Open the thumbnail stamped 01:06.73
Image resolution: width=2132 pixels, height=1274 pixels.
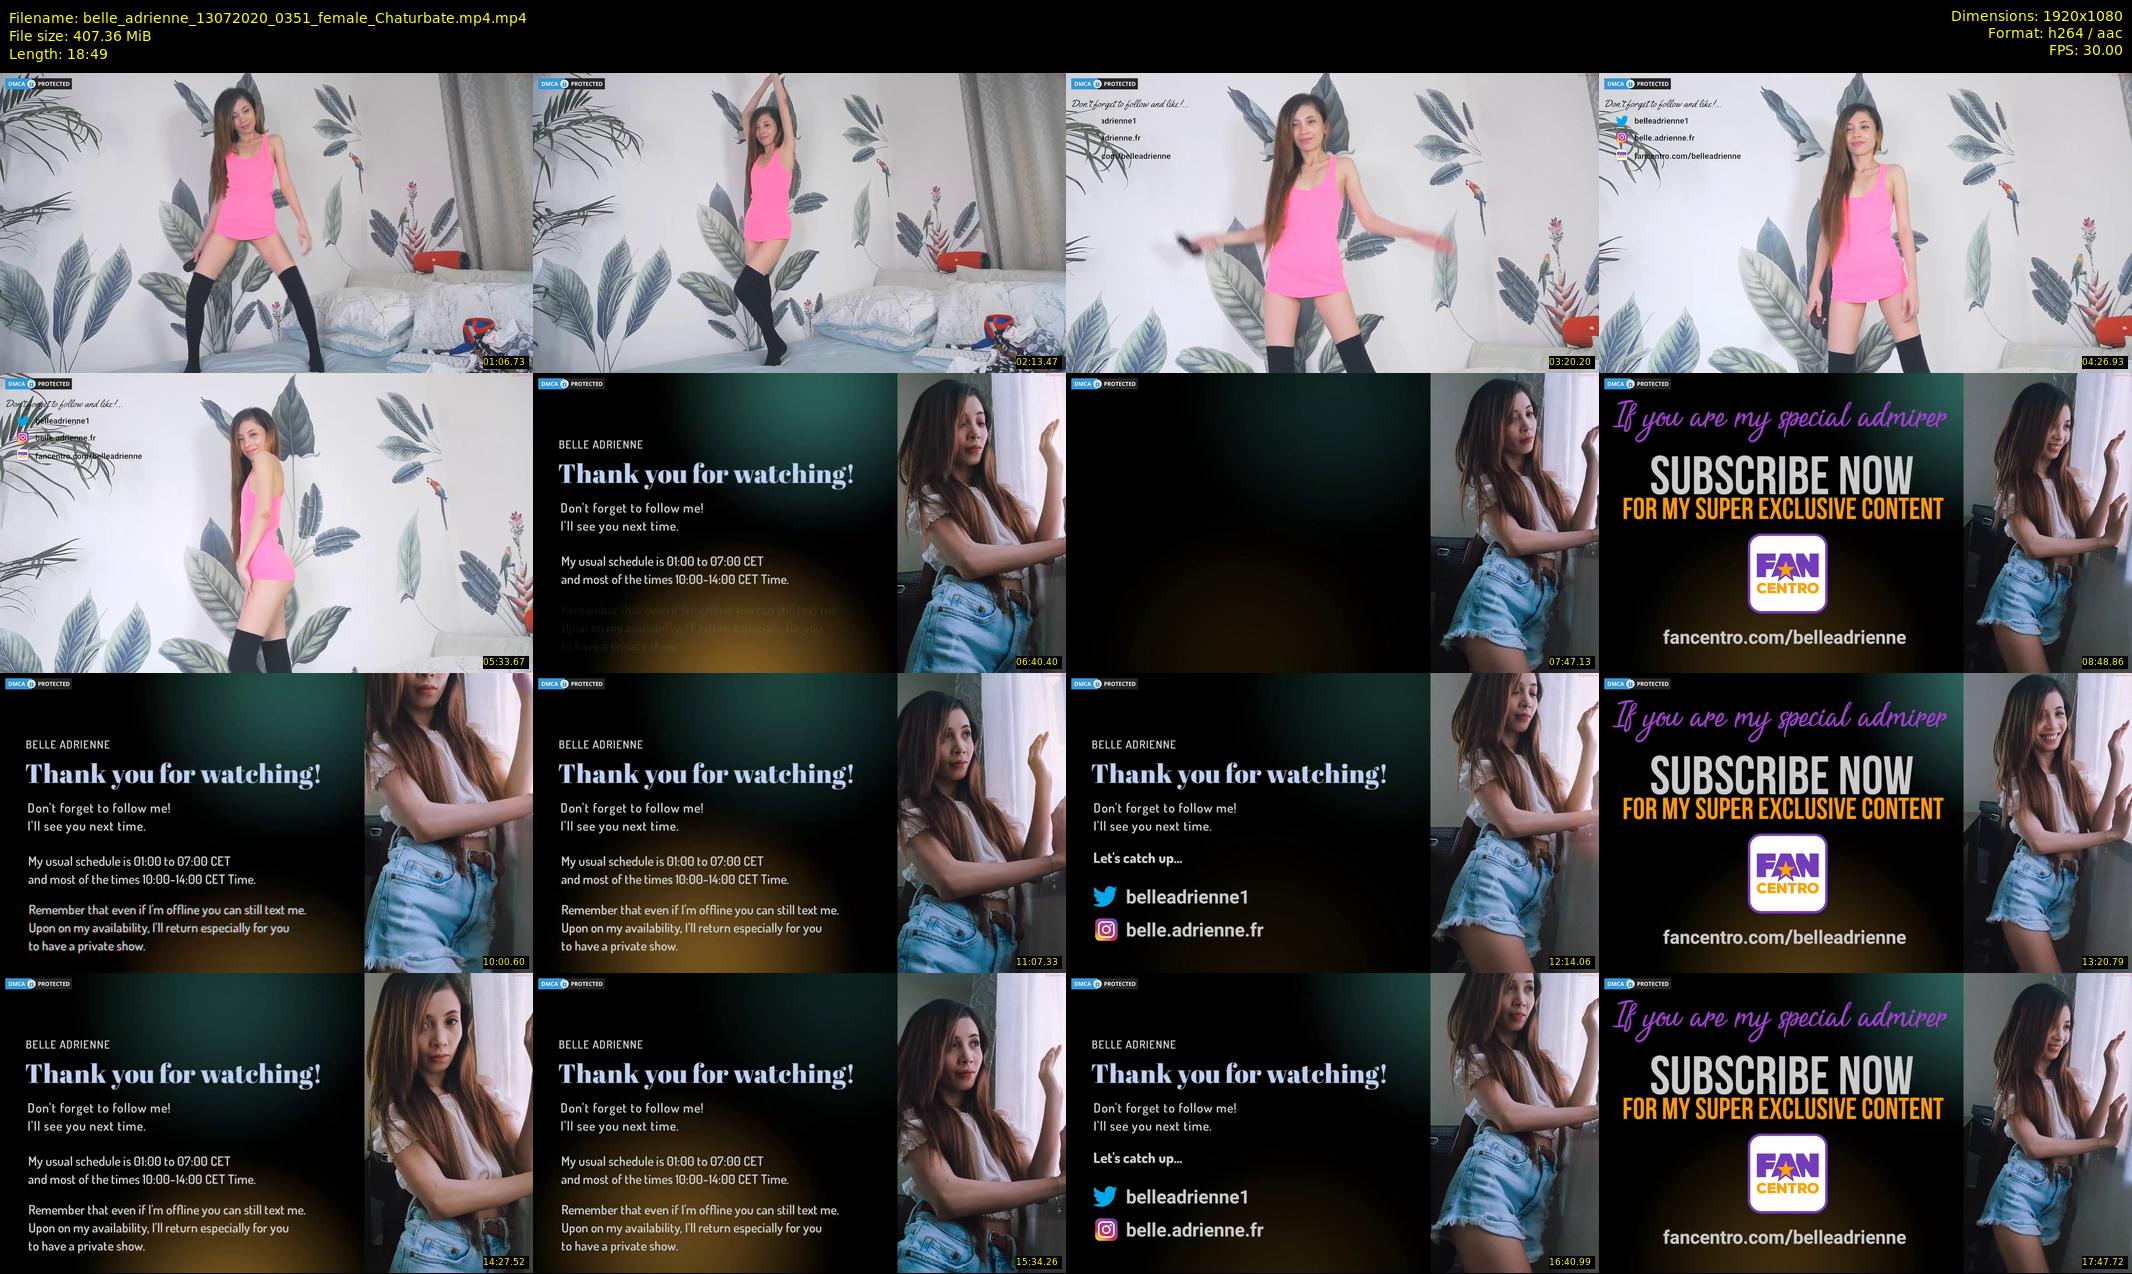pos(266,222)
